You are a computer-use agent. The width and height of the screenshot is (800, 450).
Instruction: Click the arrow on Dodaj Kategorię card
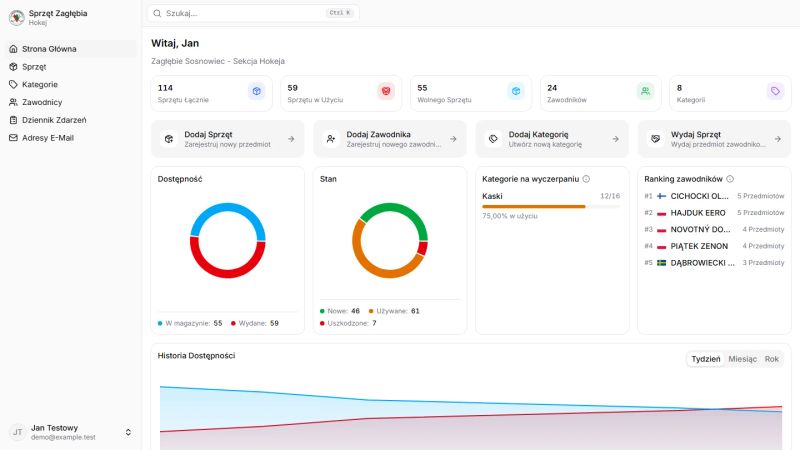coord(615,139)
